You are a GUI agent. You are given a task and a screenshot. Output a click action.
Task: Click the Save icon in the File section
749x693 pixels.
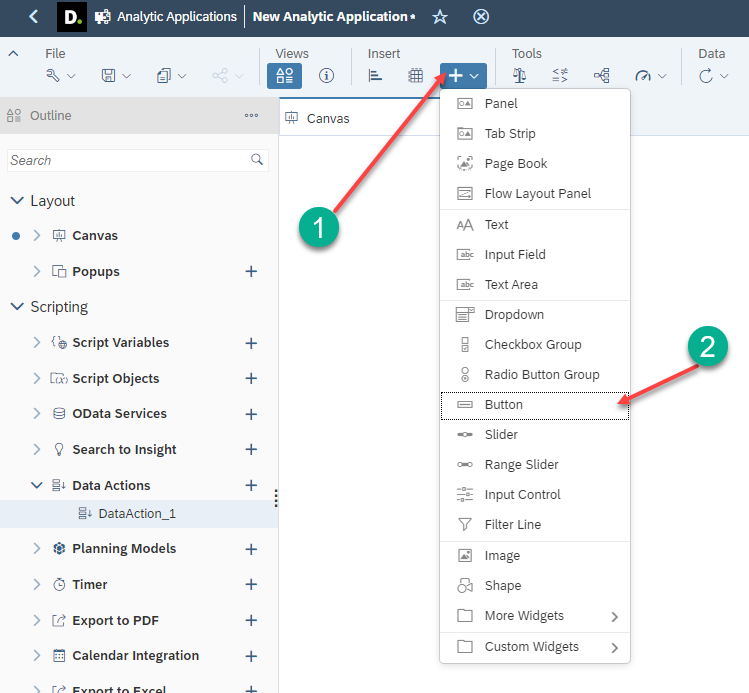point(108,76)
